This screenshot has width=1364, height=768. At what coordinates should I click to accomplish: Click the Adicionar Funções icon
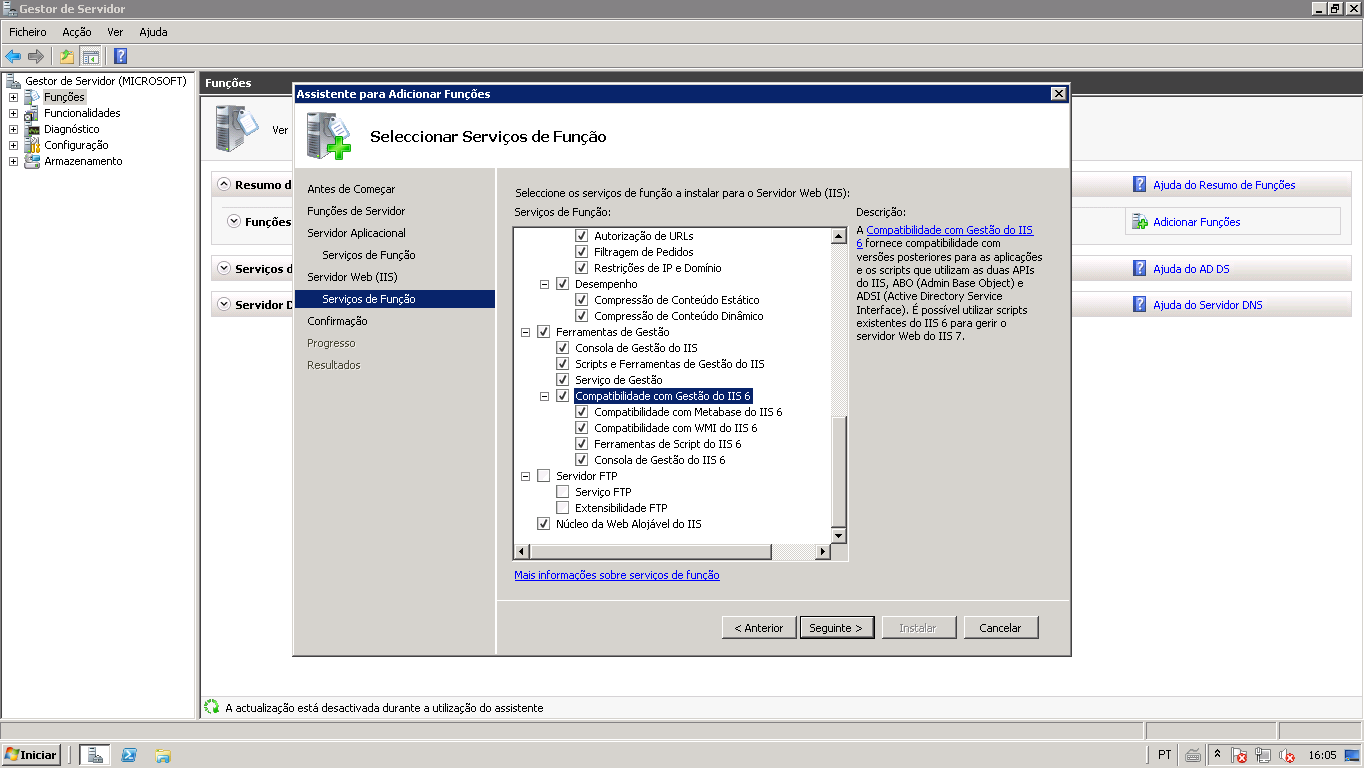(x=1139, y=222)
